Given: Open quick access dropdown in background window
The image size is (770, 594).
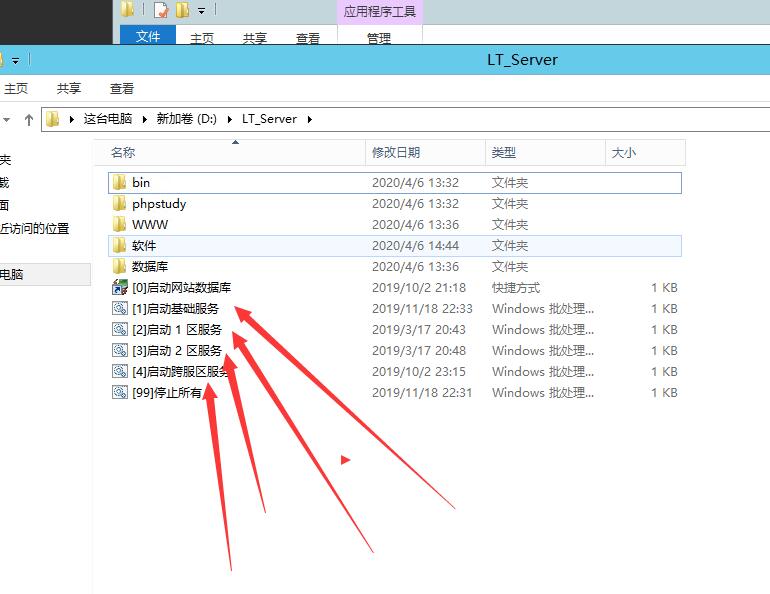Looking at the screenshot, I should (201, 11).
